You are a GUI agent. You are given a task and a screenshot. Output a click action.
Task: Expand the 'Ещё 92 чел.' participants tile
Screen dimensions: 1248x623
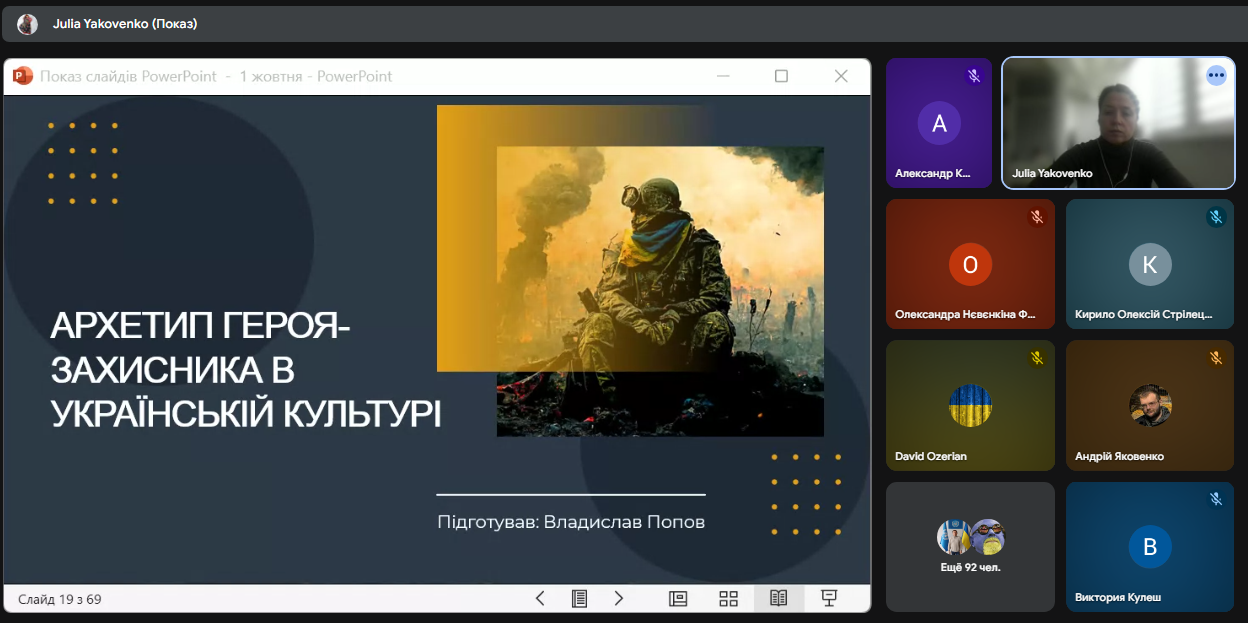tap(970, 546)
